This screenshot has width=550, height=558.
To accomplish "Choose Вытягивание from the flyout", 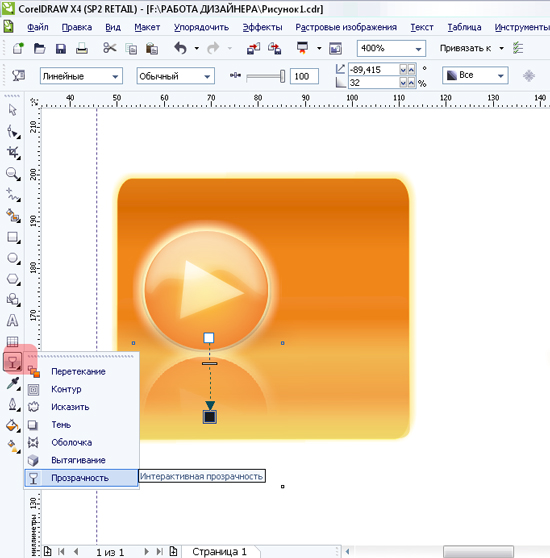I will coord(81,460).
